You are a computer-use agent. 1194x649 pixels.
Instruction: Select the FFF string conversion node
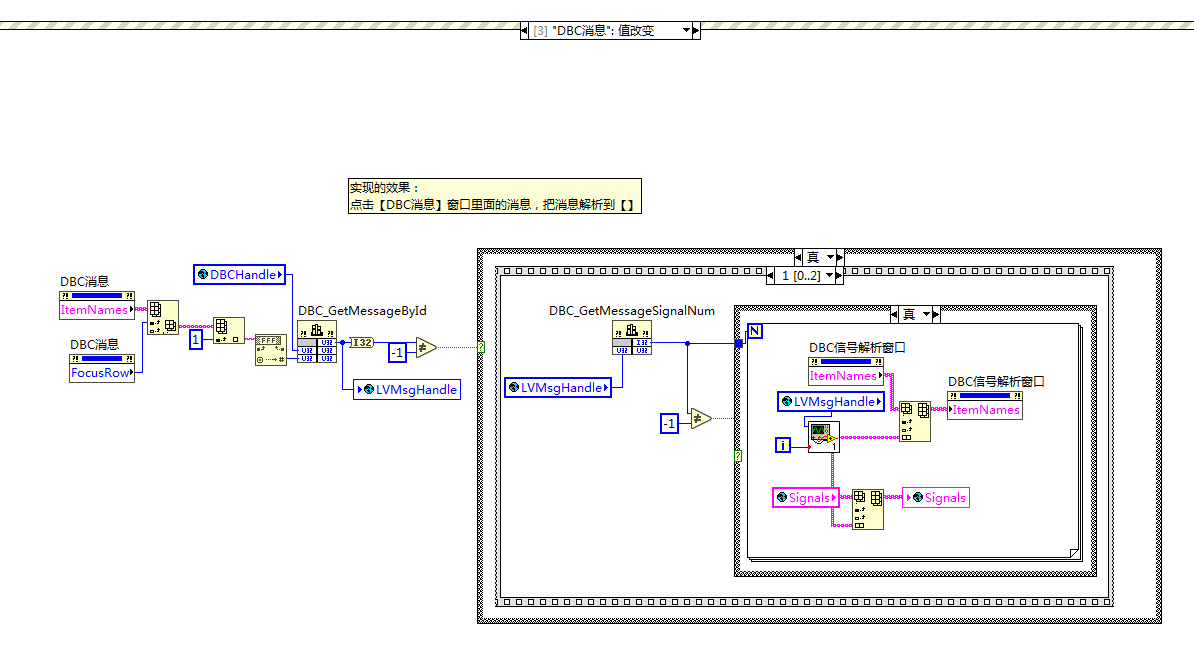270,350
